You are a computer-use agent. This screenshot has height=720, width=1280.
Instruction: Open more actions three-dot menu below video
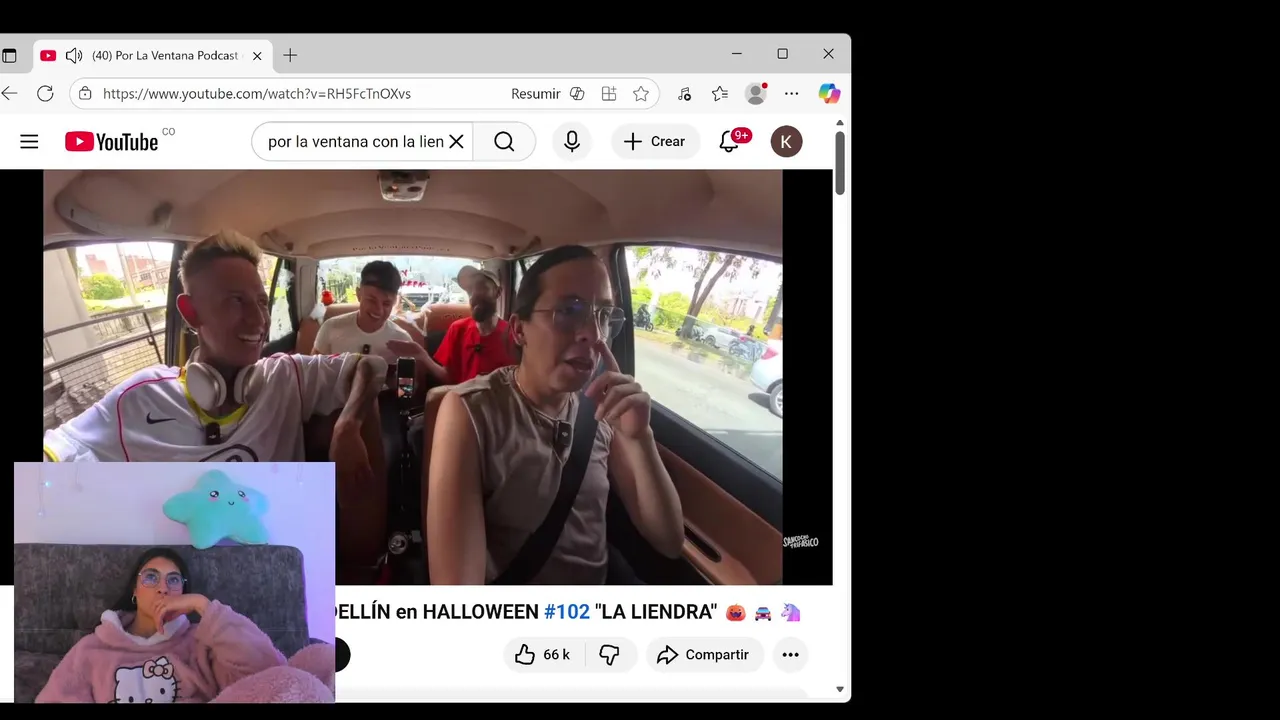pos(790,655)
